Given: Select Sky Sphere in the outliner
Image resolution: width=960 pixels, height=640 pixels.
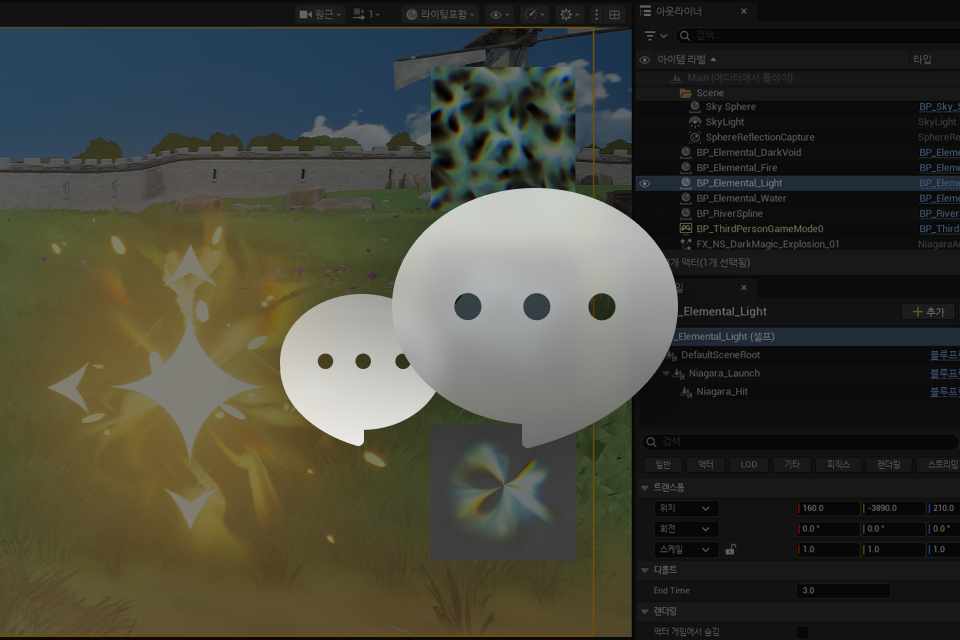Looking at the screenshot, I should [730, 107].
